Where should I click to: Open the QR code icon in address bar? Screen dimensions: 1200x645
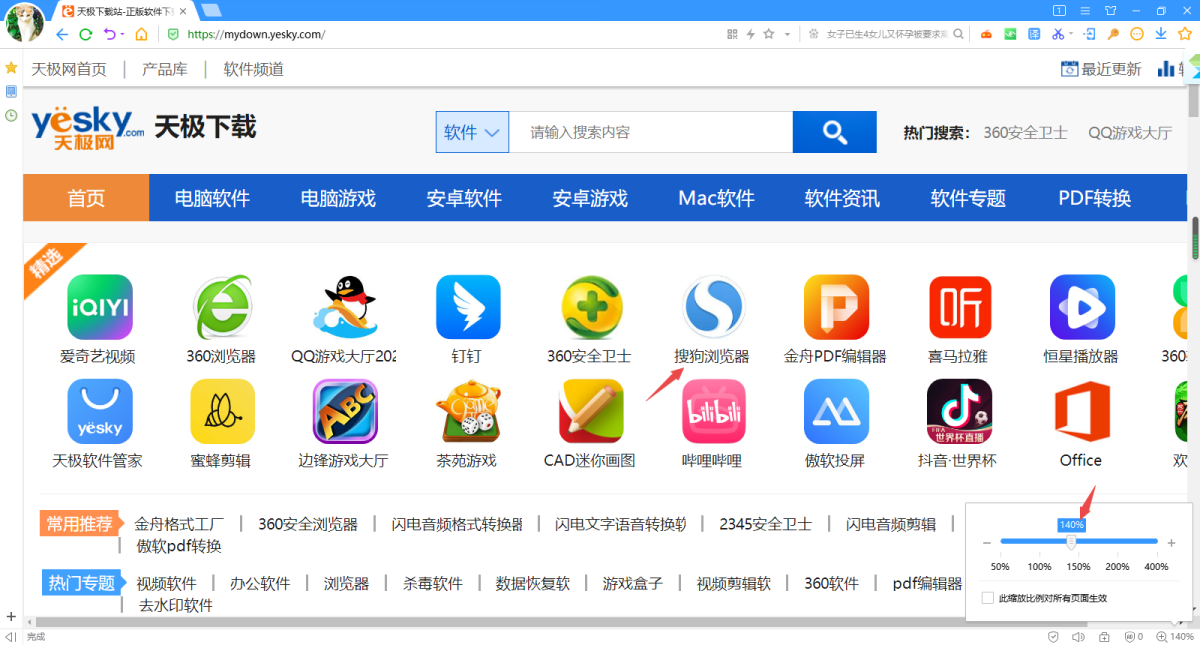coord(732,34)
